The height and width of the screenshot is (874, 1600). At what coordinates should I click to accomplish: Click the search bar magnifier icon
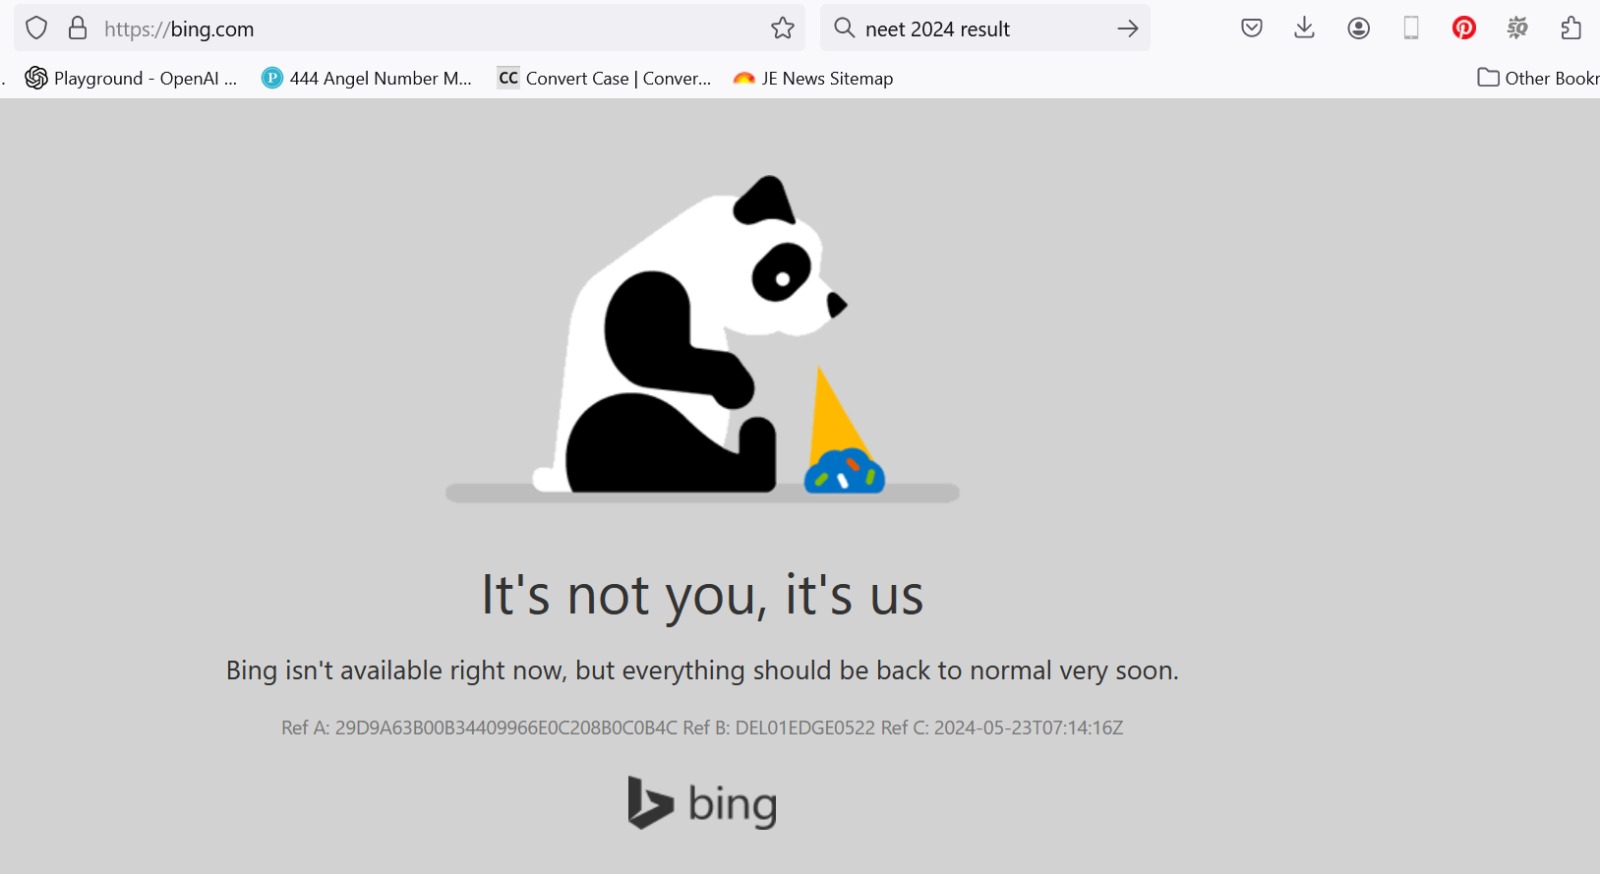pos(845,28)
